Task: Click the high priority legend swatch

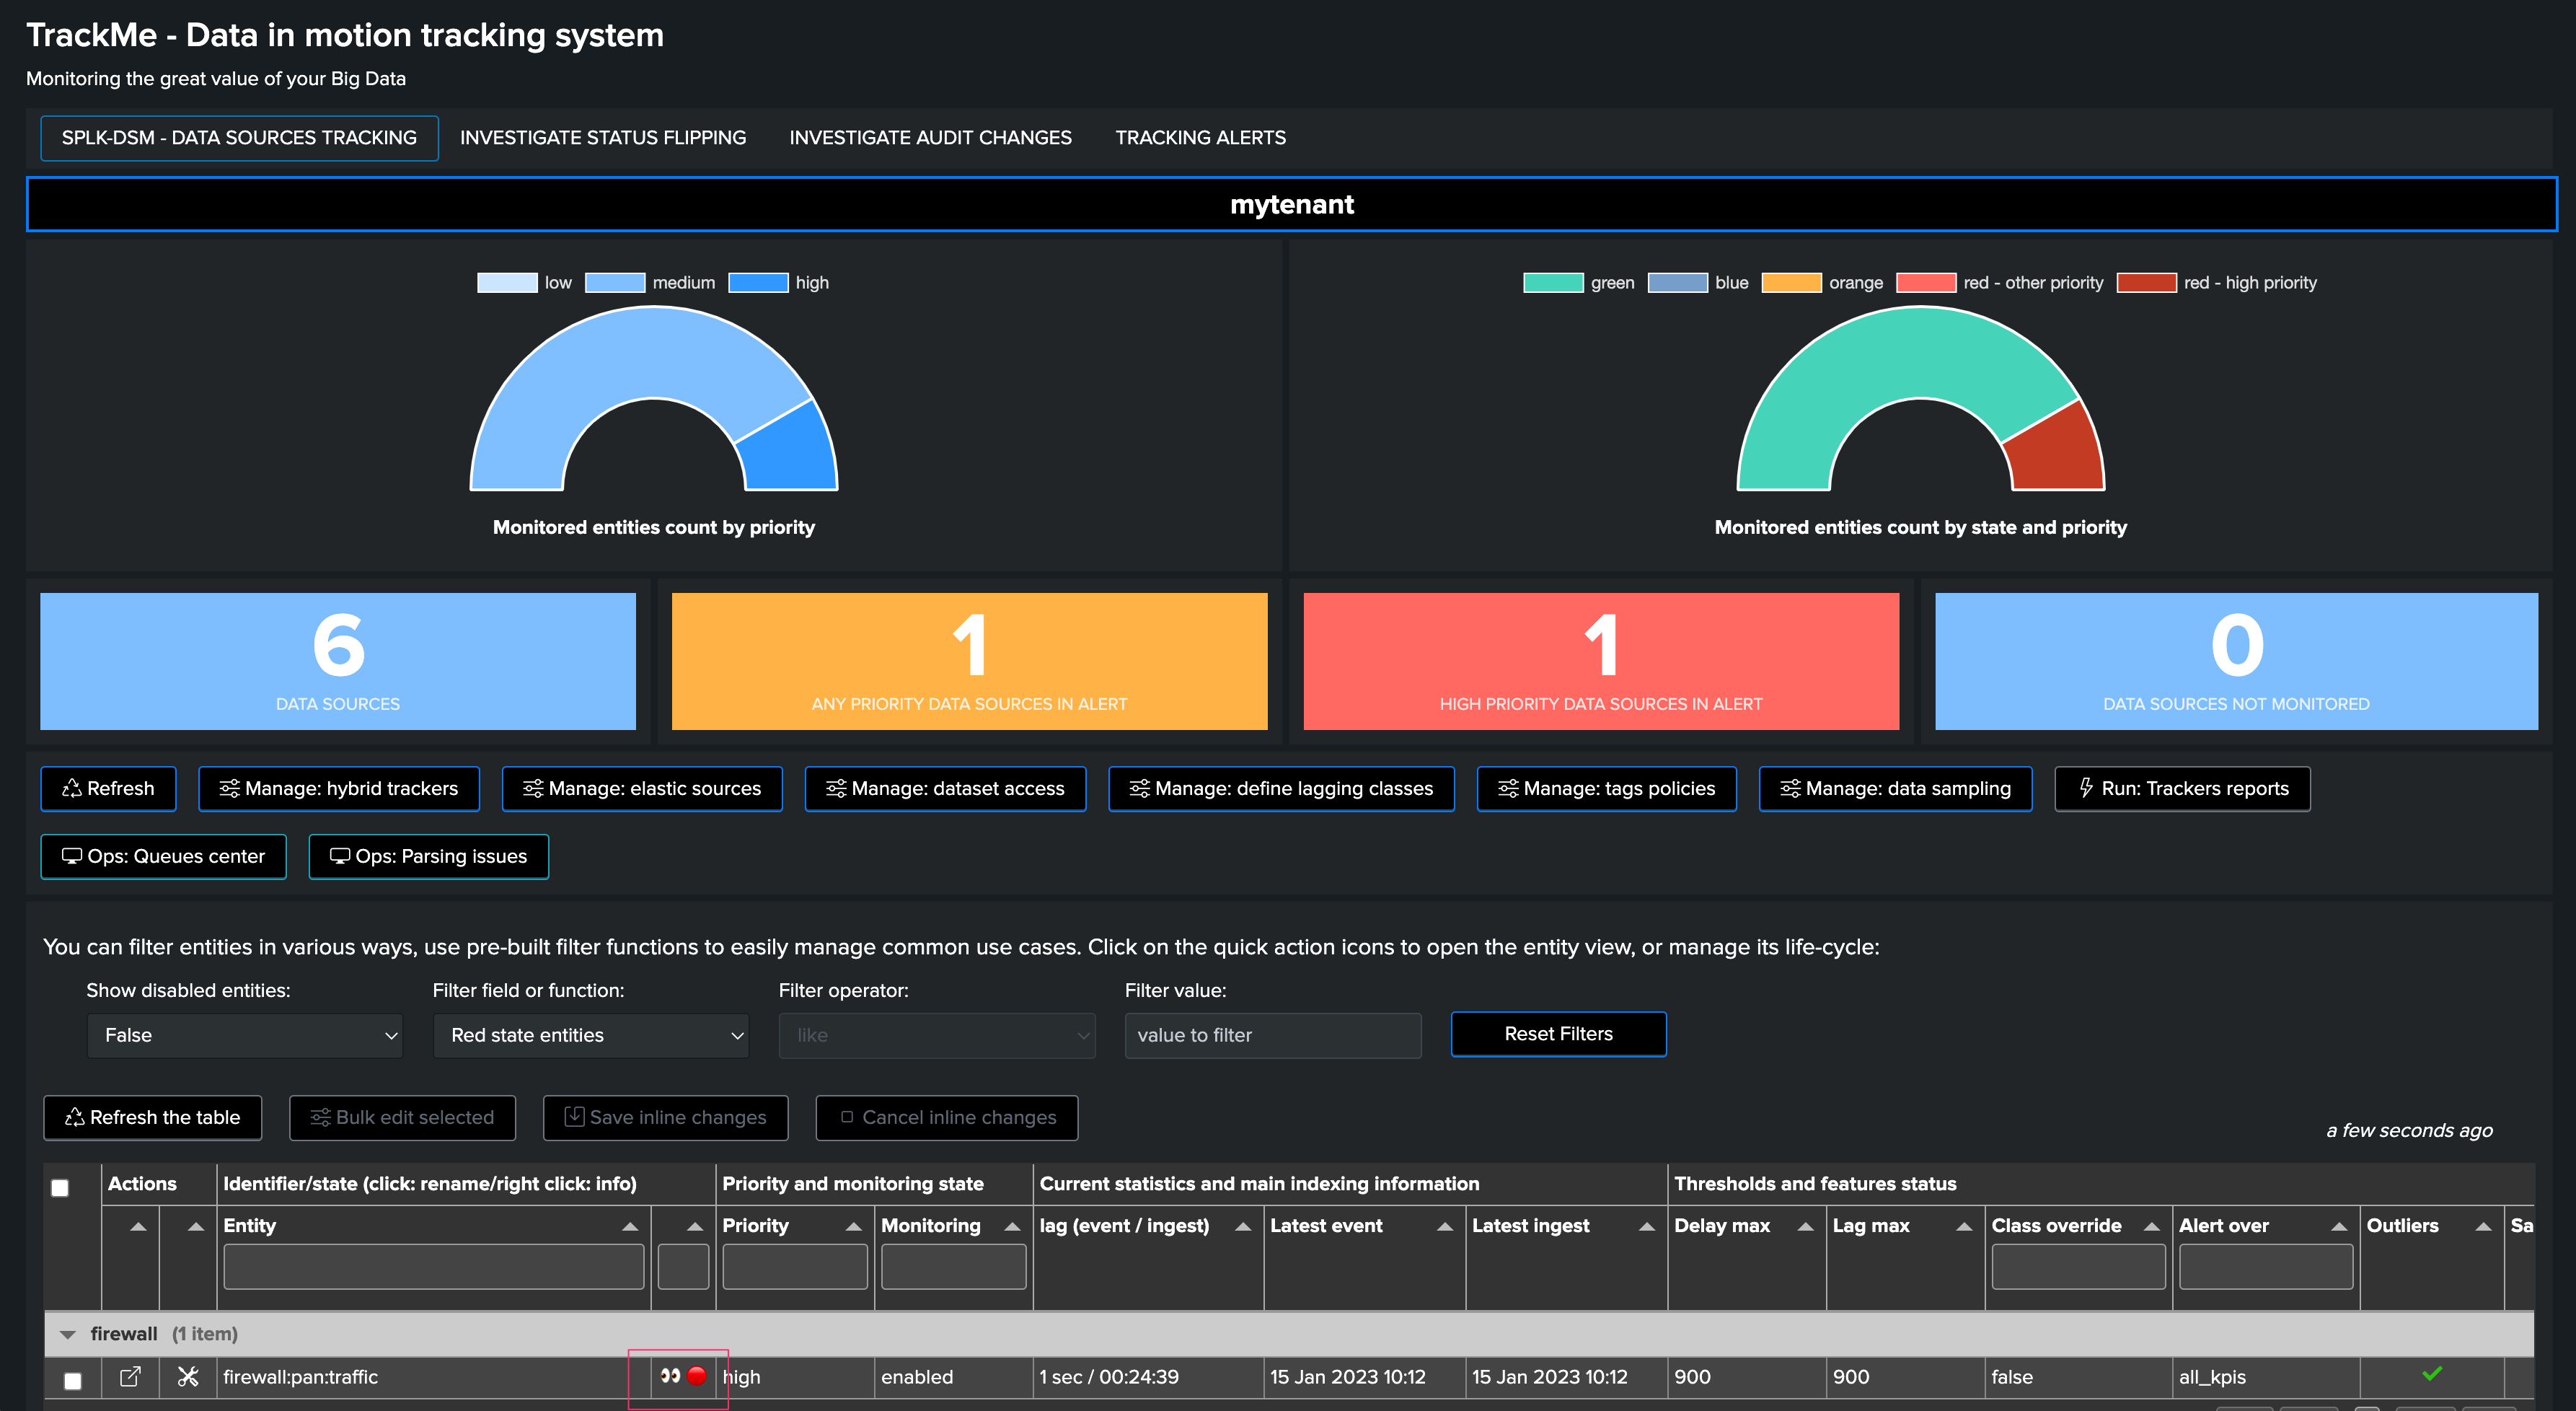Action: point(758,283)
